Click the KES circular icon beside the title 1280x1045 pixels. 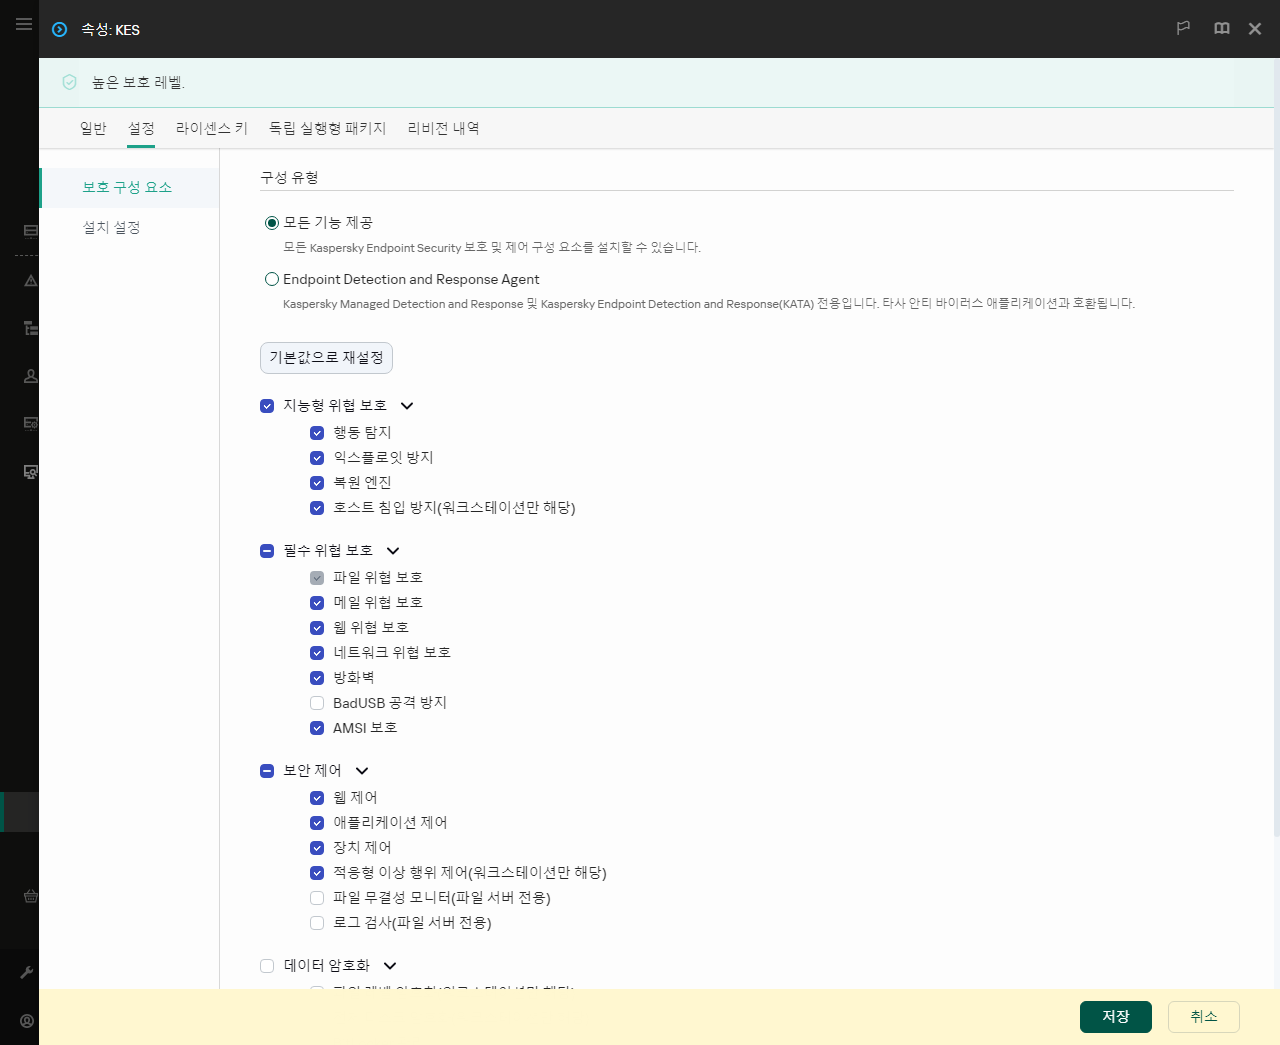pos(60,29)
